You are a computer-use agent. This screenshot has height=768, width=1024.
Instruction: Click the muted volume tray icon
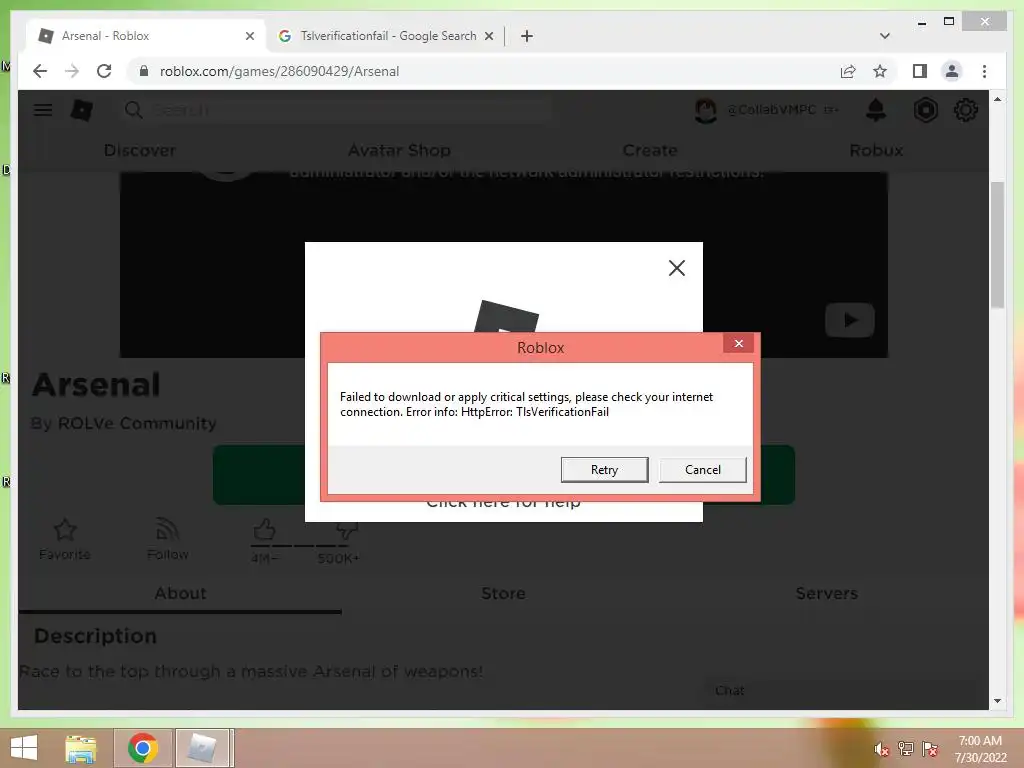pos(881,749)
